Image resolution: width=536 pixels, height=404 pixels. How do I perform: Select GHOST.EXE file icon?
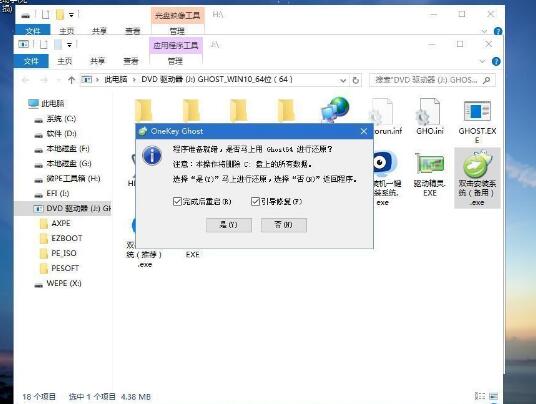click(x=477, y=111)
